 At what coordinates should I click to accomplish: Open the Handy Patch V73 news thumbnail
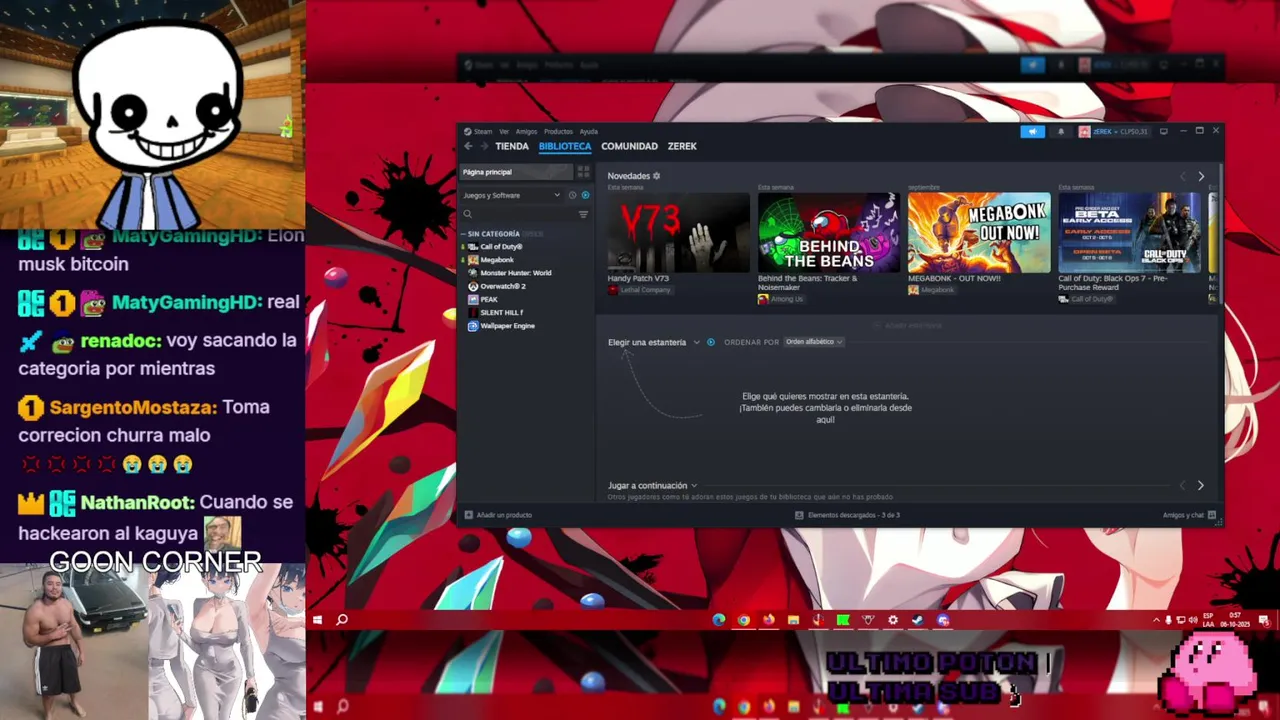coord(678,233)
